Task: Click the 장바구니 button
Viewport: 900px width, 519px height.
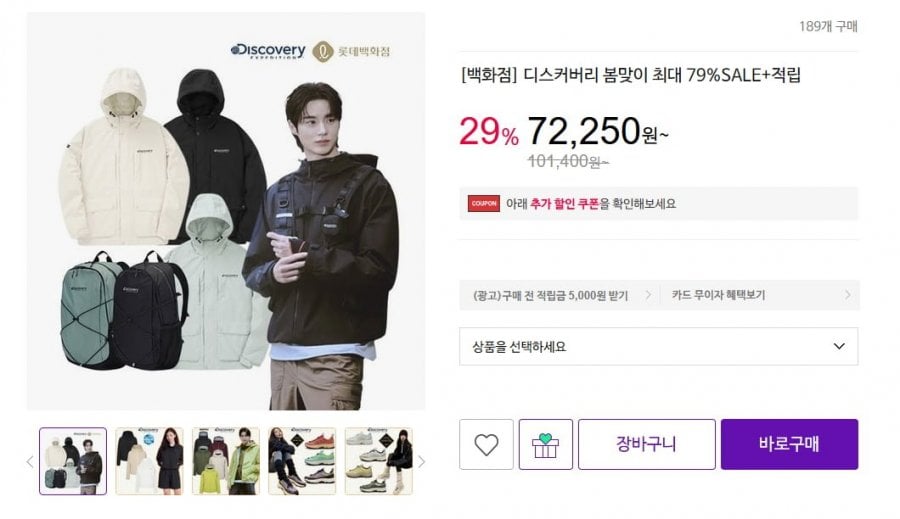Action: pos(646,444)
